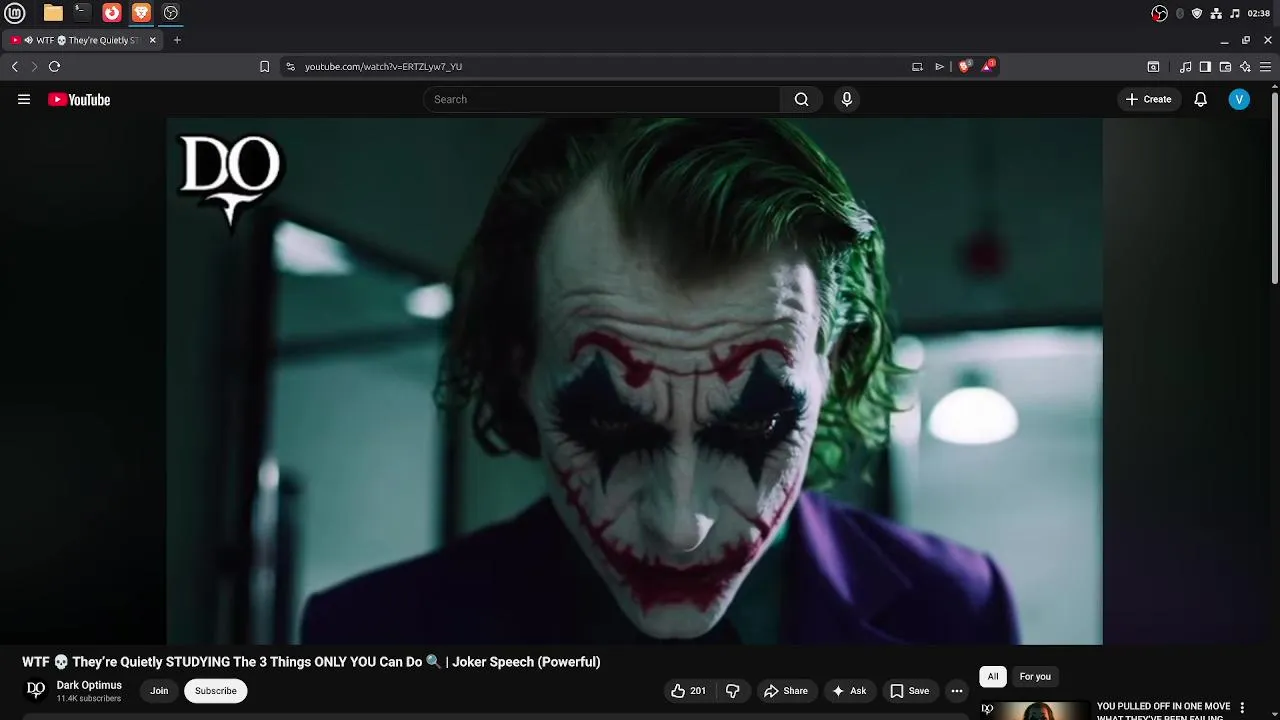Reload the current YouTube page
The width and height of the screenshot is (1280, 720).
(54, 66)
